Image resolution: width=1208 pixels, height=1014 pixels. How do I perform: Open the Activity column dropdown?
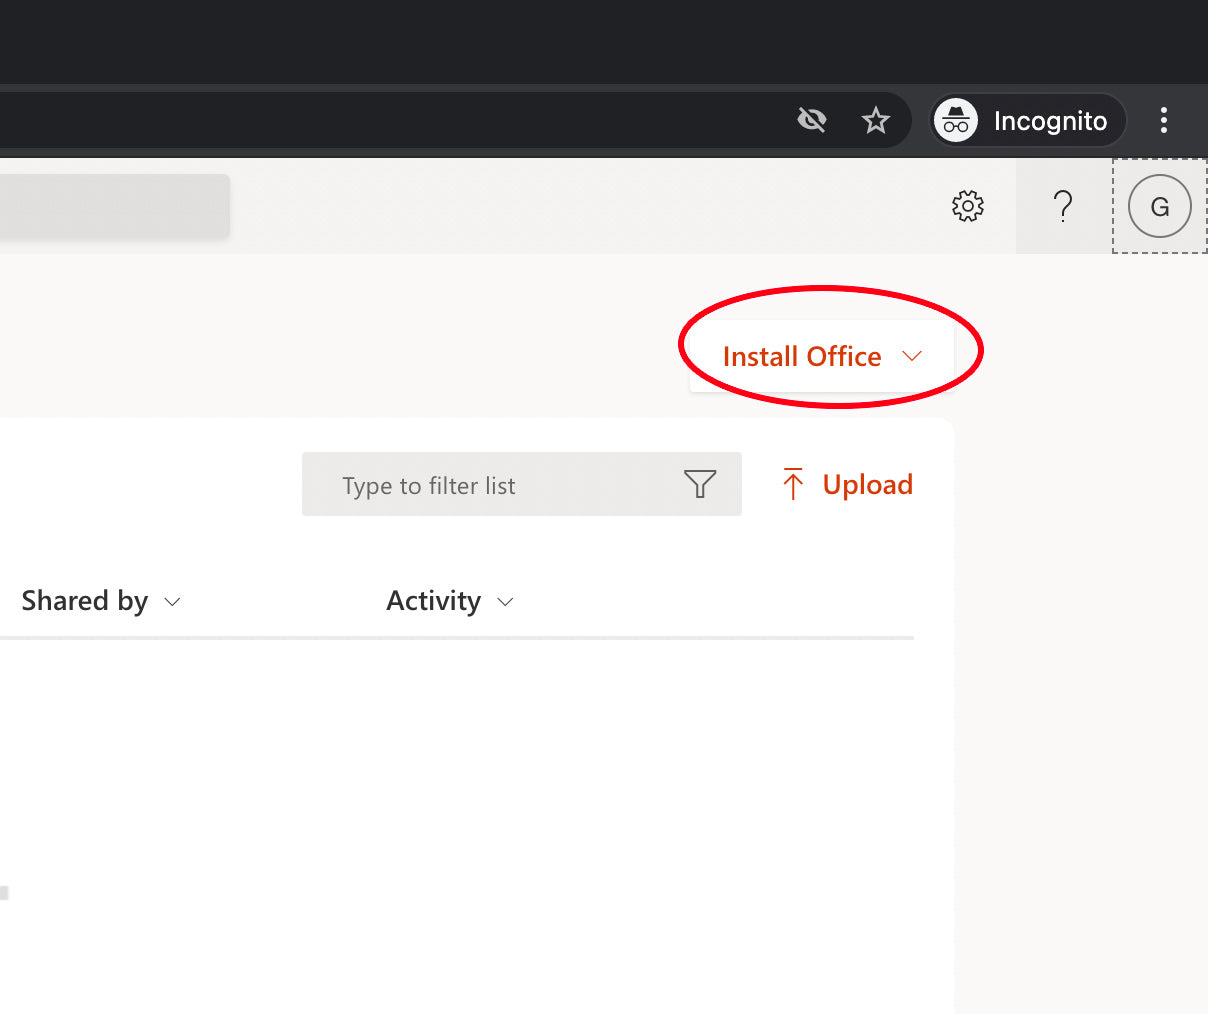pos(450,601)
